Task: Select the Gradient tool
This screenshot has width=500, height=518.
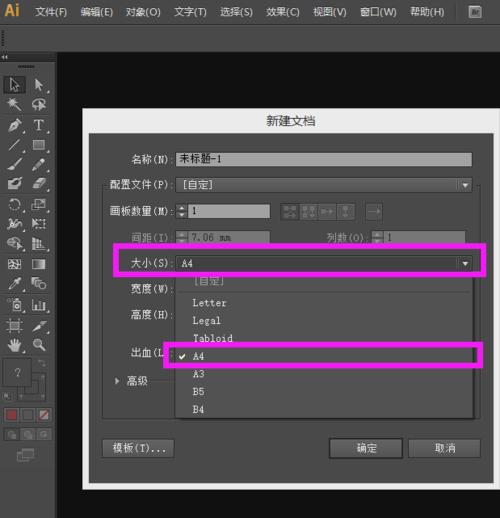Action: [x=39, y=264]
